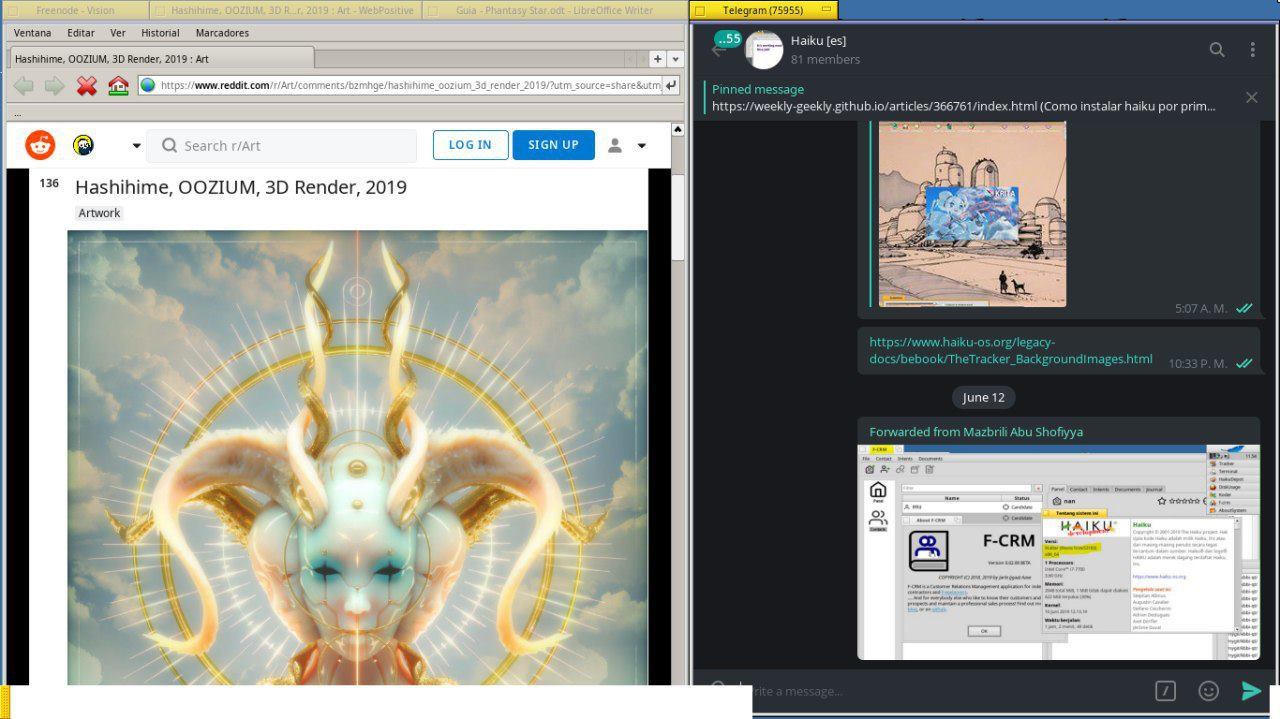
Task: Click the 81 members subtitle
Action: point(825,59)
